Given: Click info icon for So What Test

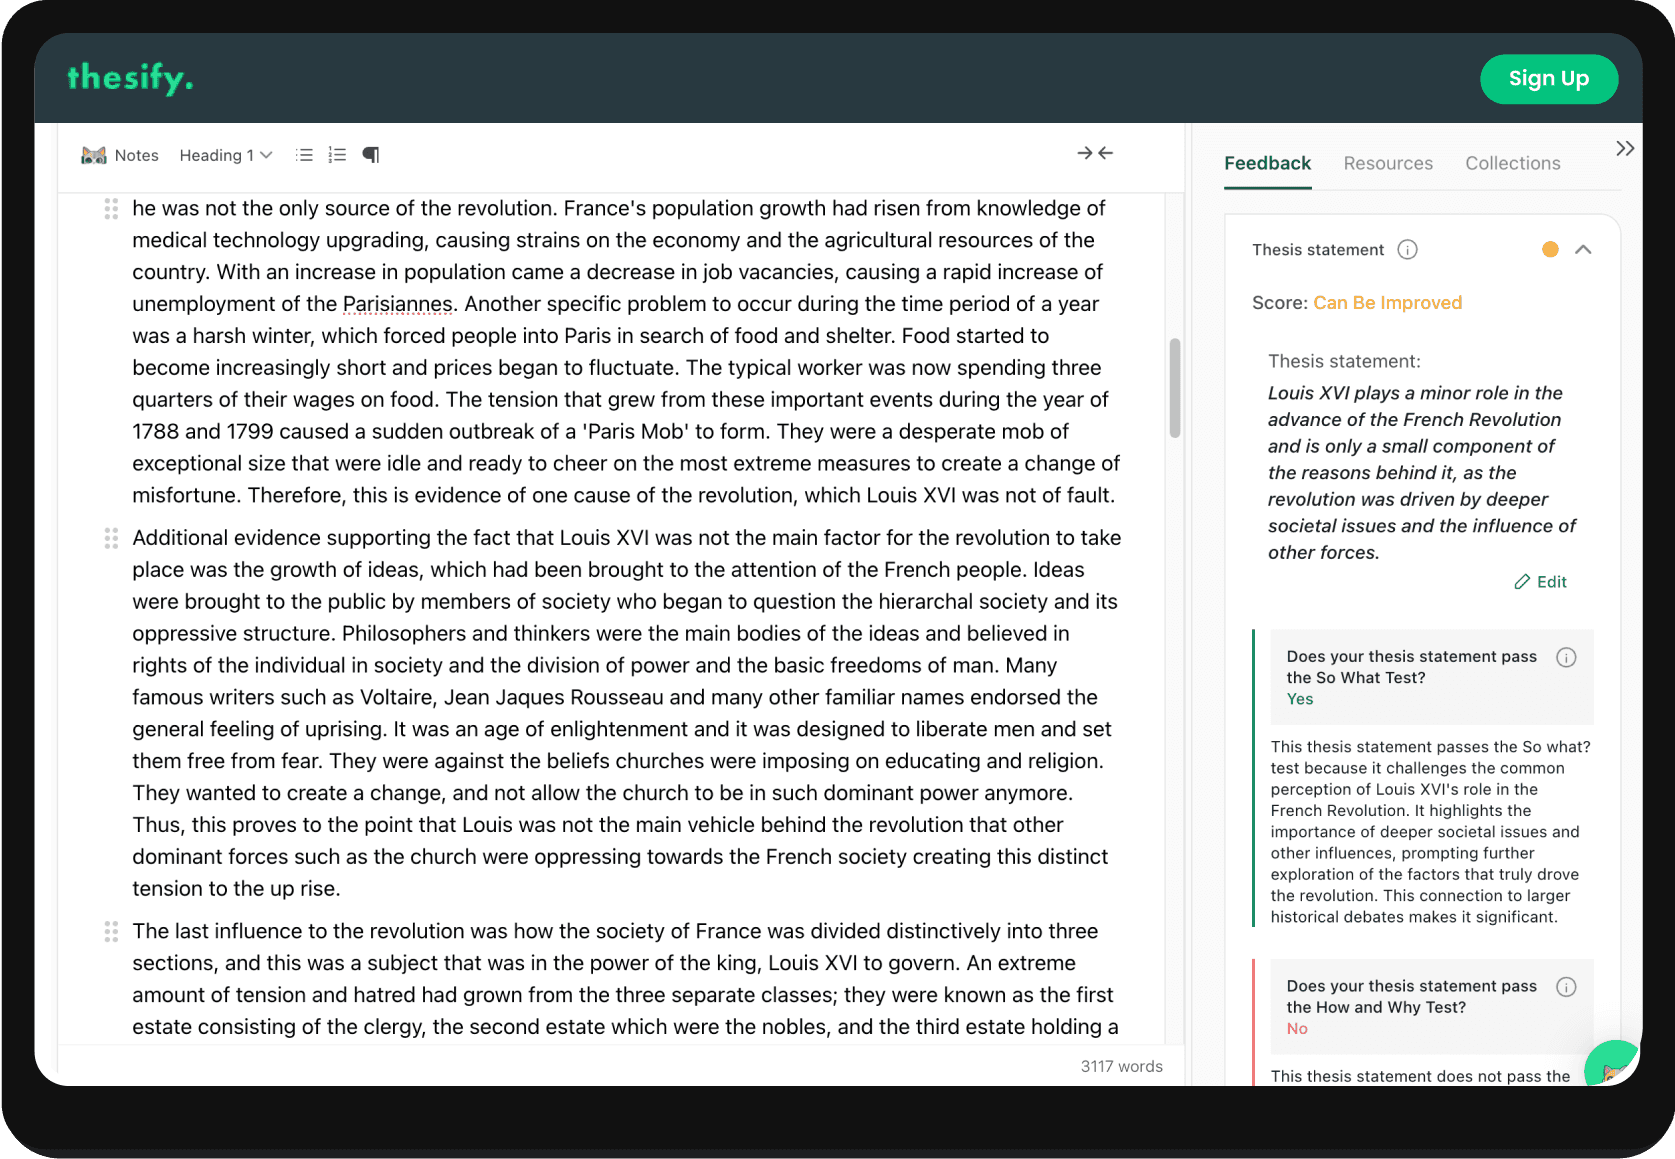Looking at the screenshot, I should (1566, 657).
